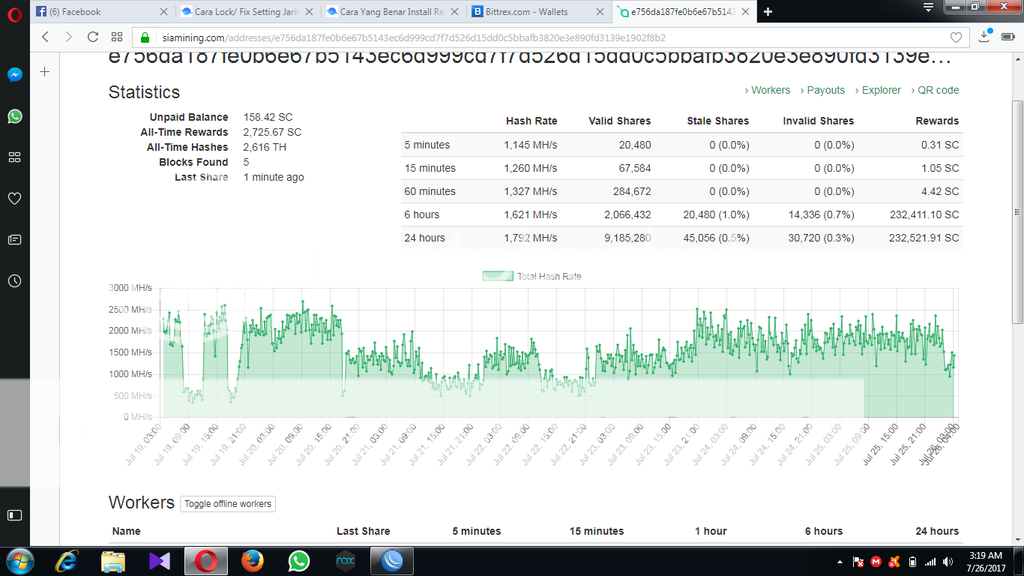
Task: Open the History clock icon in the sidebar
Action: (x=15, y=281)
